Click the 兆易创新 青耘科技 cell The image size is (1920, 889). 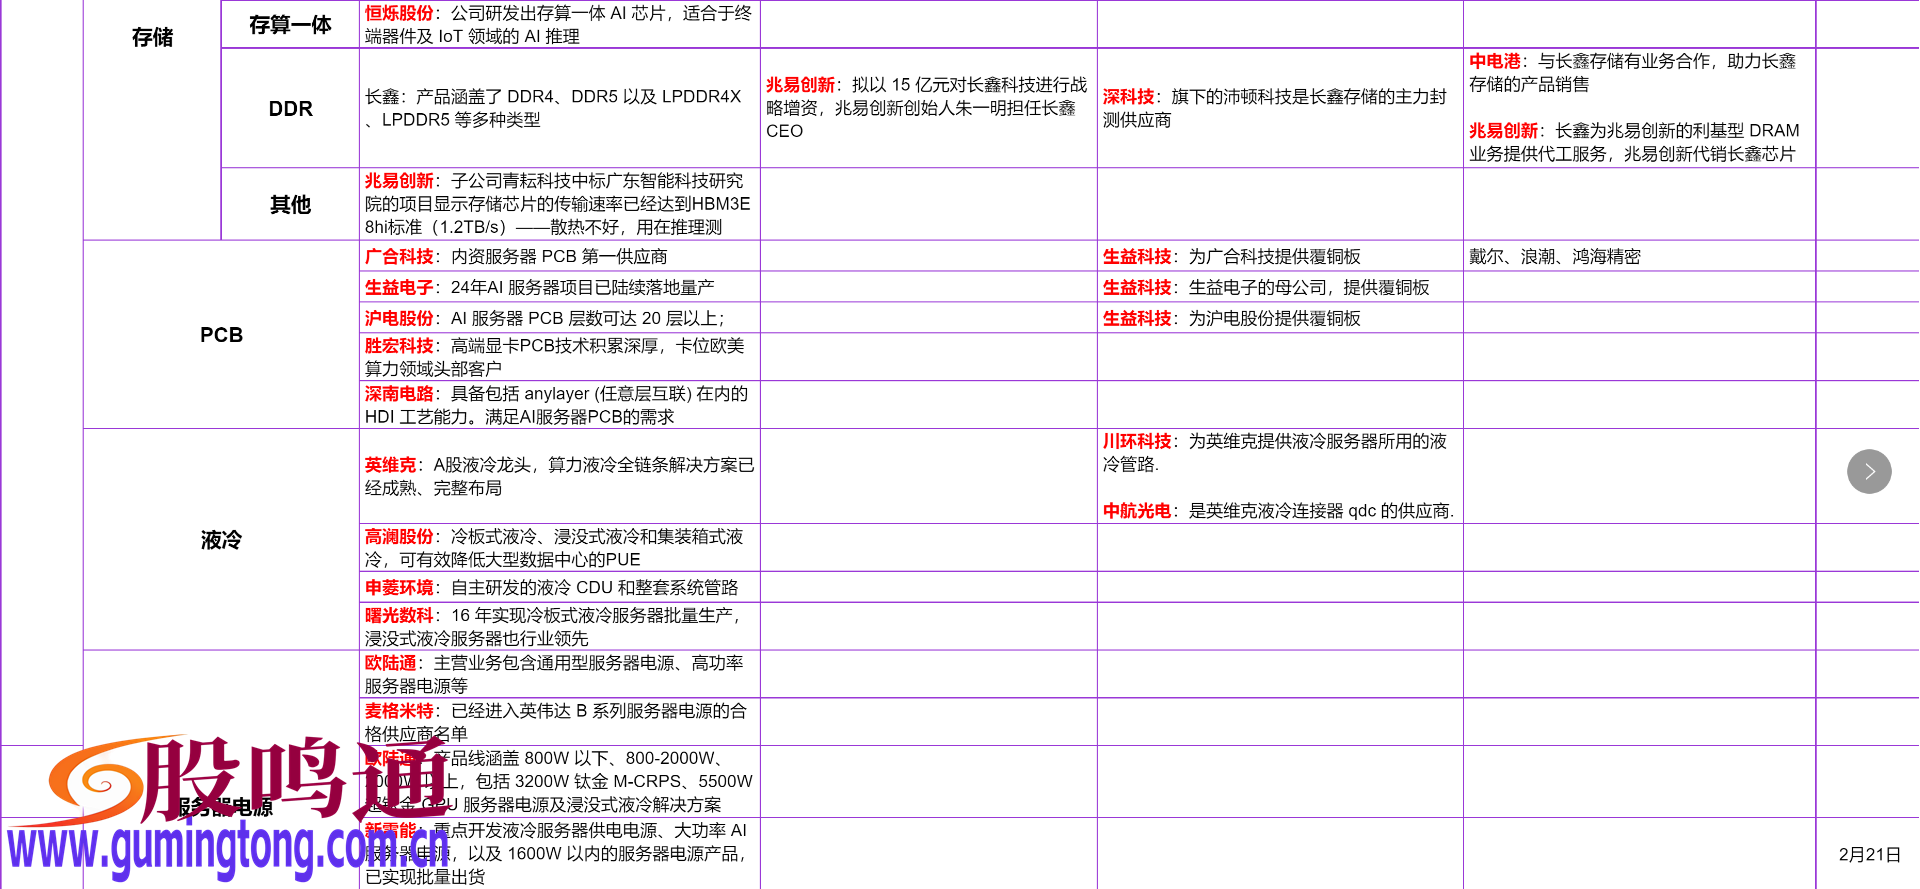(x=560, y=204)
